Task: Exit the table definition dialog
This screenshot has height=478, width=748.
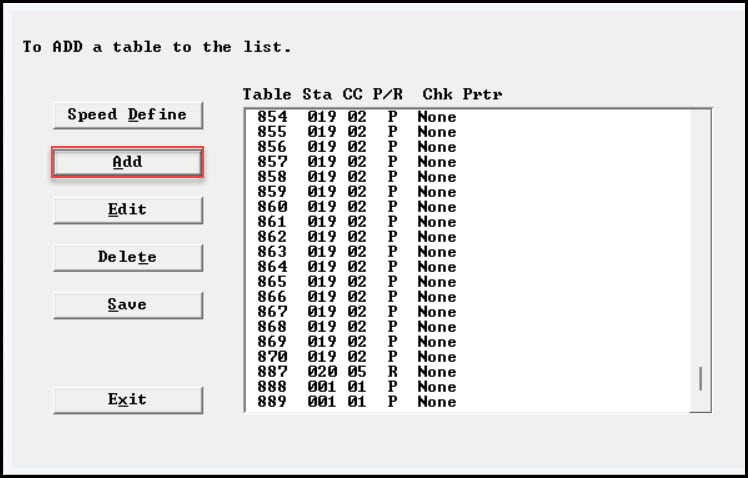Action: tap(127, 400)
